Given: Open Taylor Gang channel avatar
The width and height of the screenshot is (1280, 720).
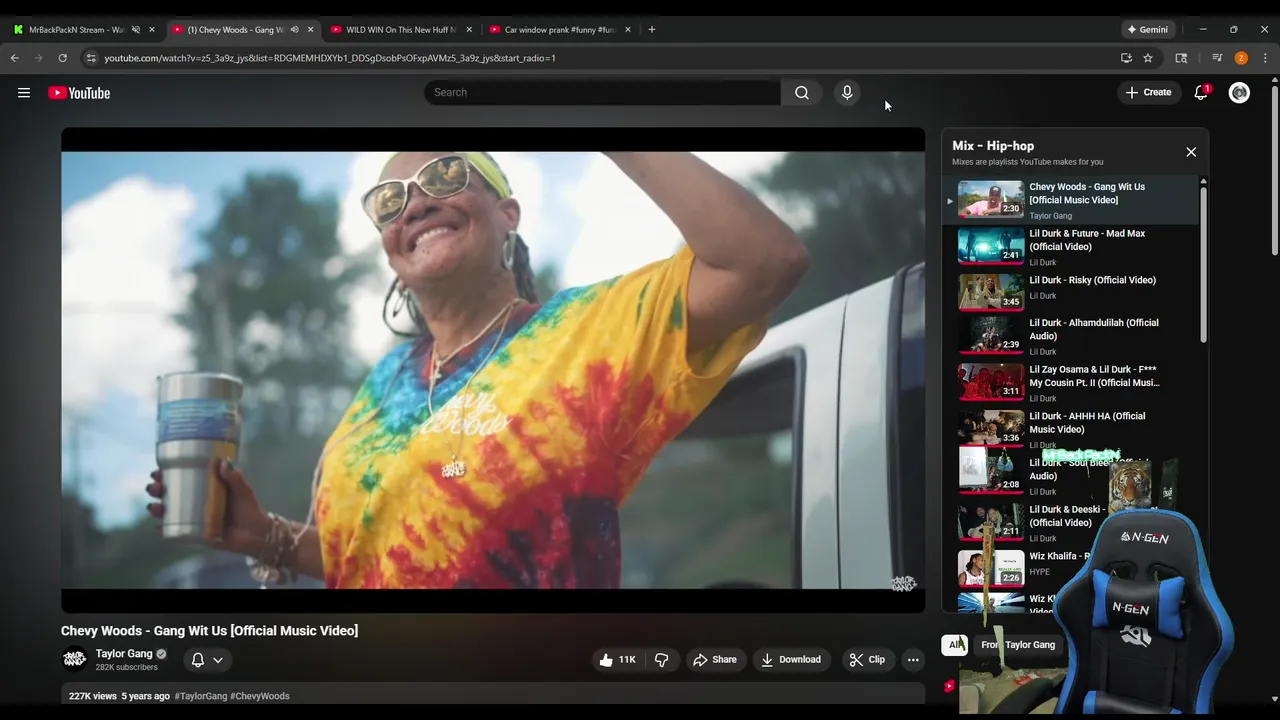Looking at the screenshot, I should click(x=74, y=659).
